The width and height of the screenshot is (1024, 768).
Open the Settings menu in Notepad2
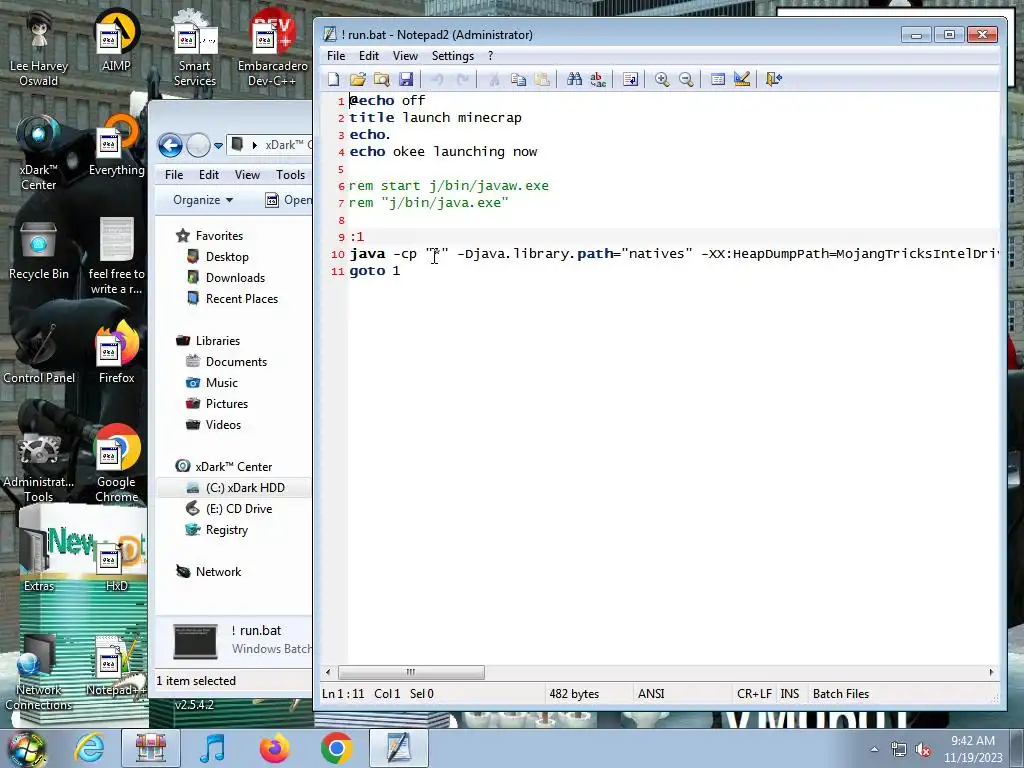click(453, 56)
